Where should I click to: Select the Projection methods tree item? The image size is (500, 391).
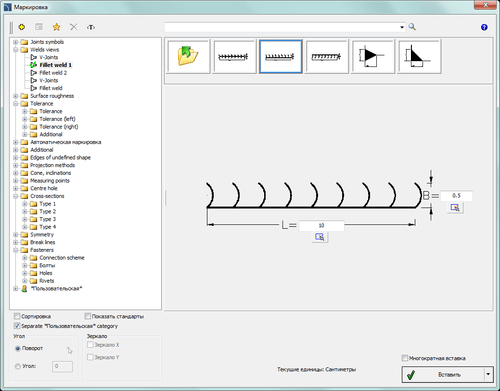[x=52, y=165]
